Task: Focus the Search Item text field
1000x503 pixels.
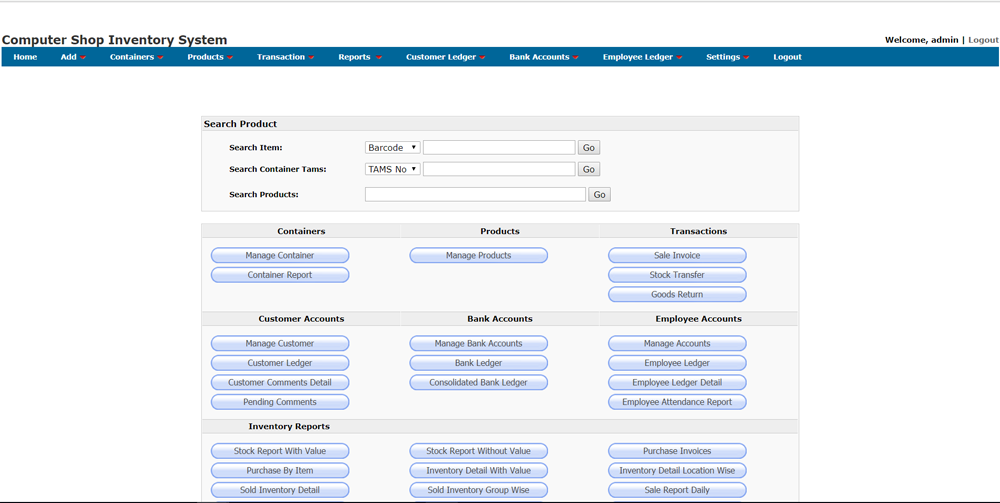Action: point(499,148)
